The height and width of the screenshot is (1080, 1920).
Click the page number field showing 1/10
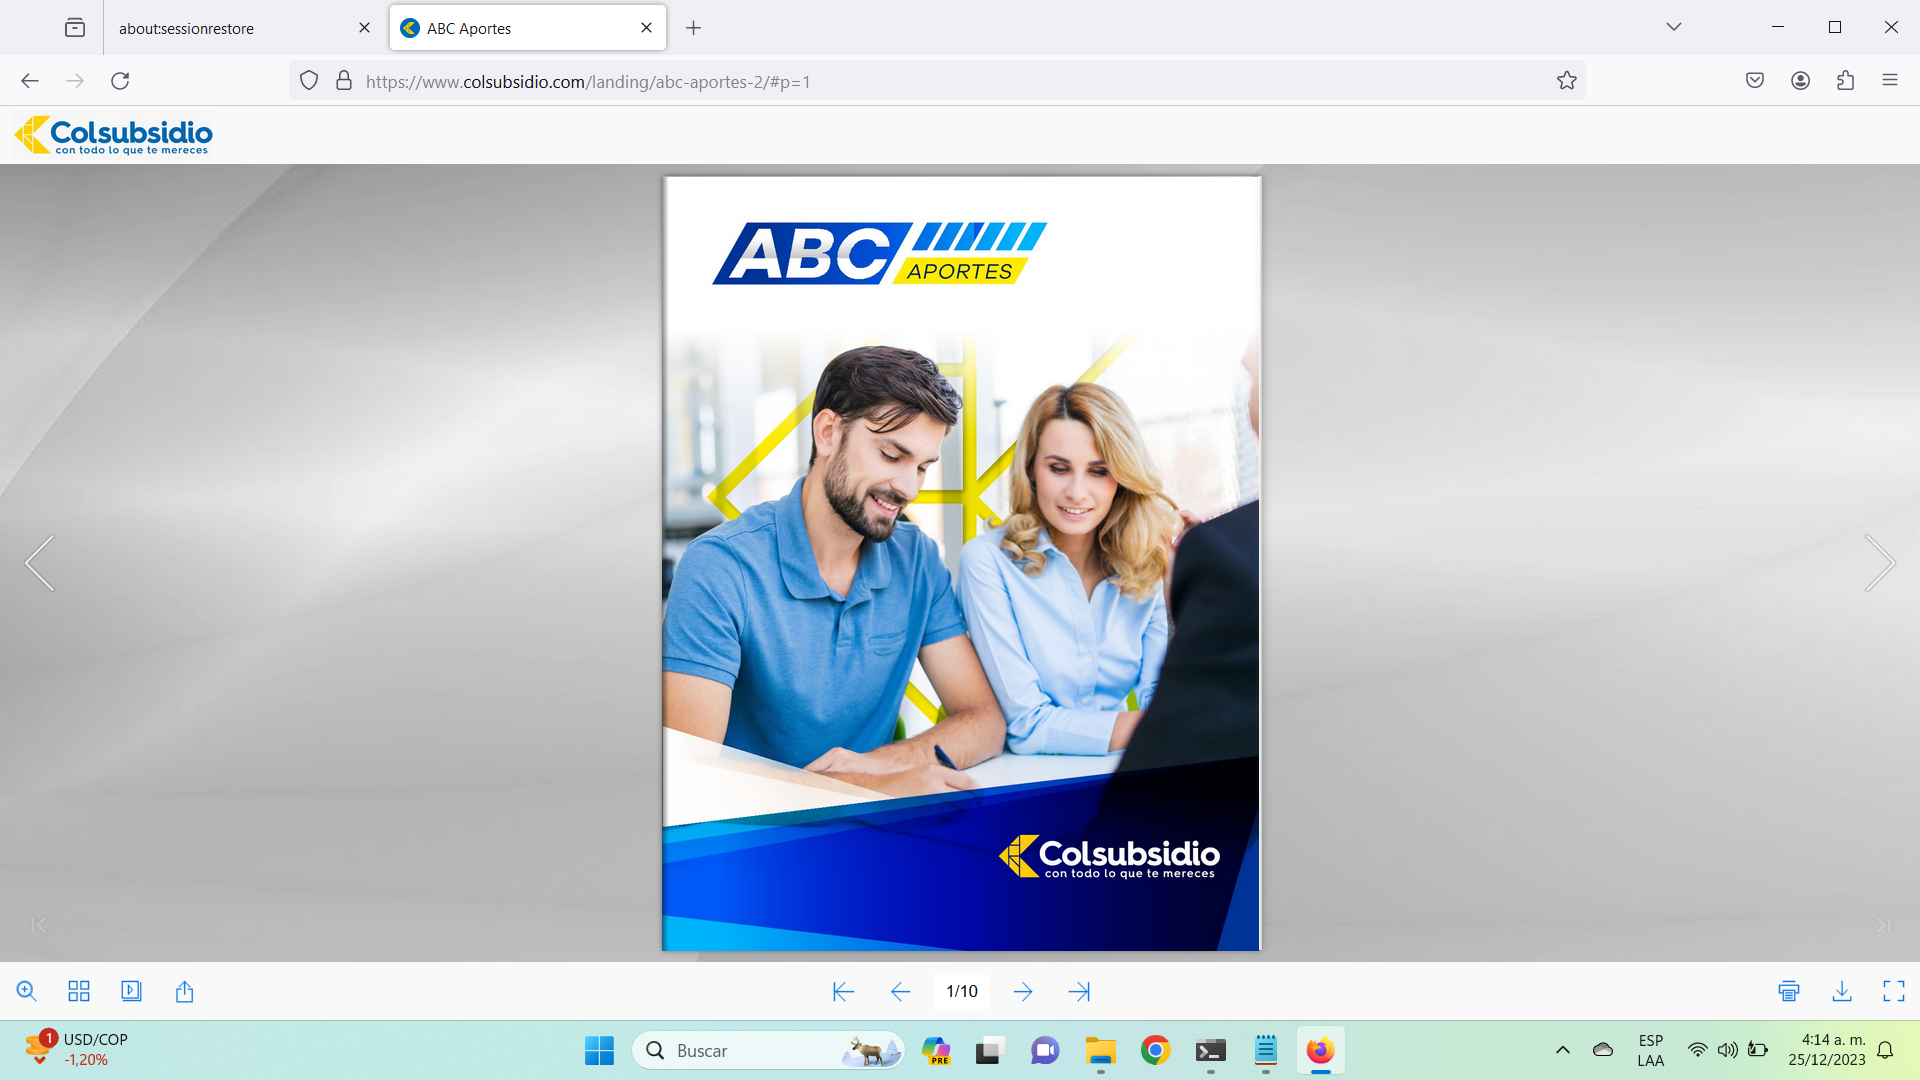pos(962,991)
